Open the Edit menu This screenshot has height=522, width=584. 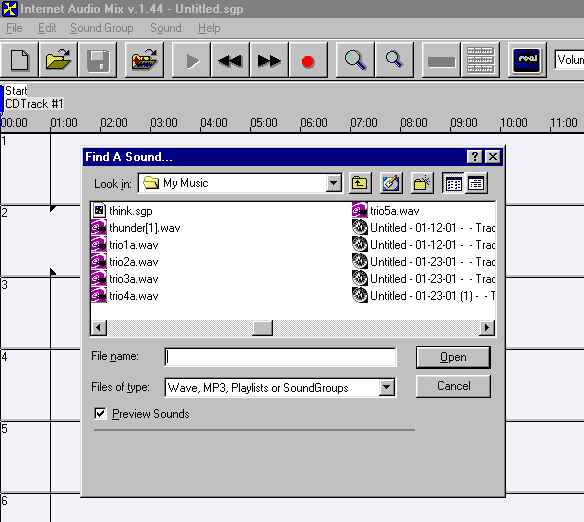point(47,28)
